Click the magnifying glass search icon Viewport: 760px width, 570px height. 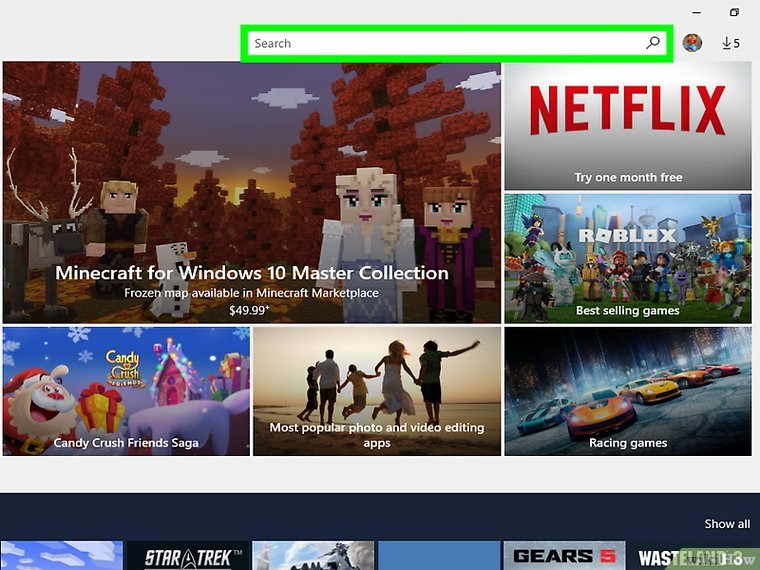click(x=653, y=43)
